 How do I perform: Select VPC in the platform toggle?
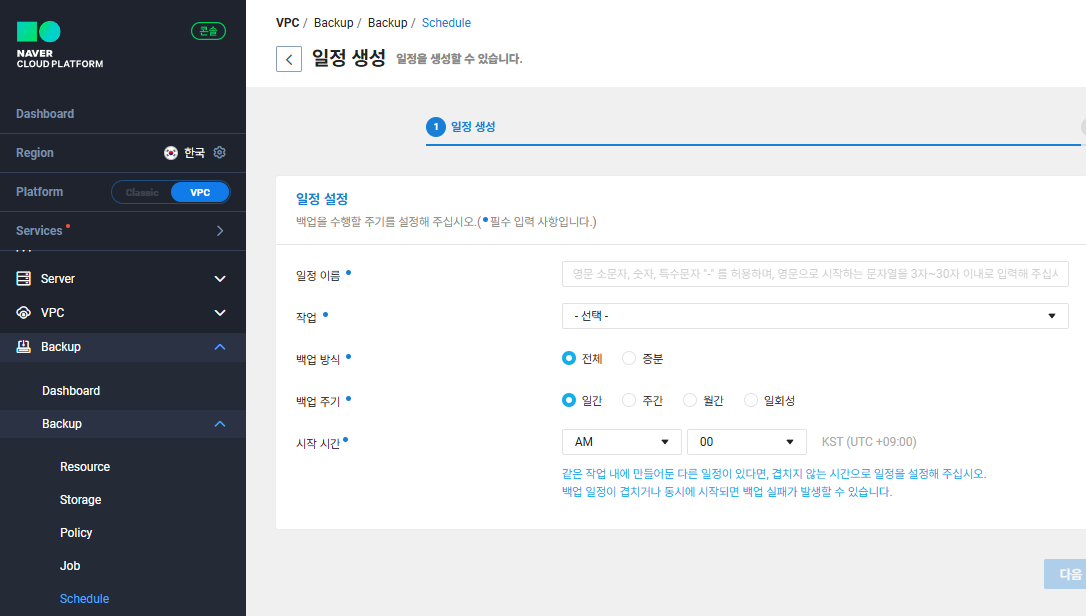200,193
